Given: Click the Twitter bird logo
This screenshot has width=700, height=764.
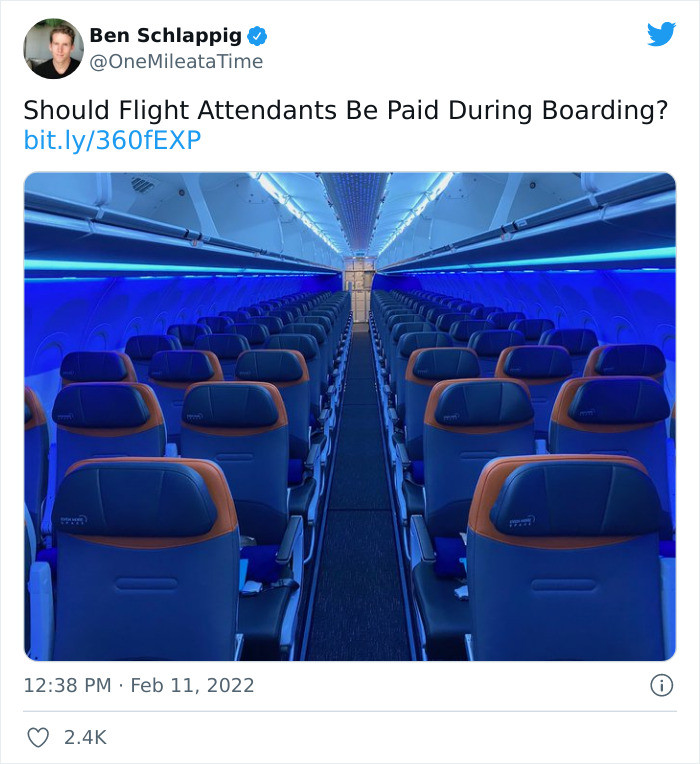Looking at the screenshot, I should [x=661, y=35].
